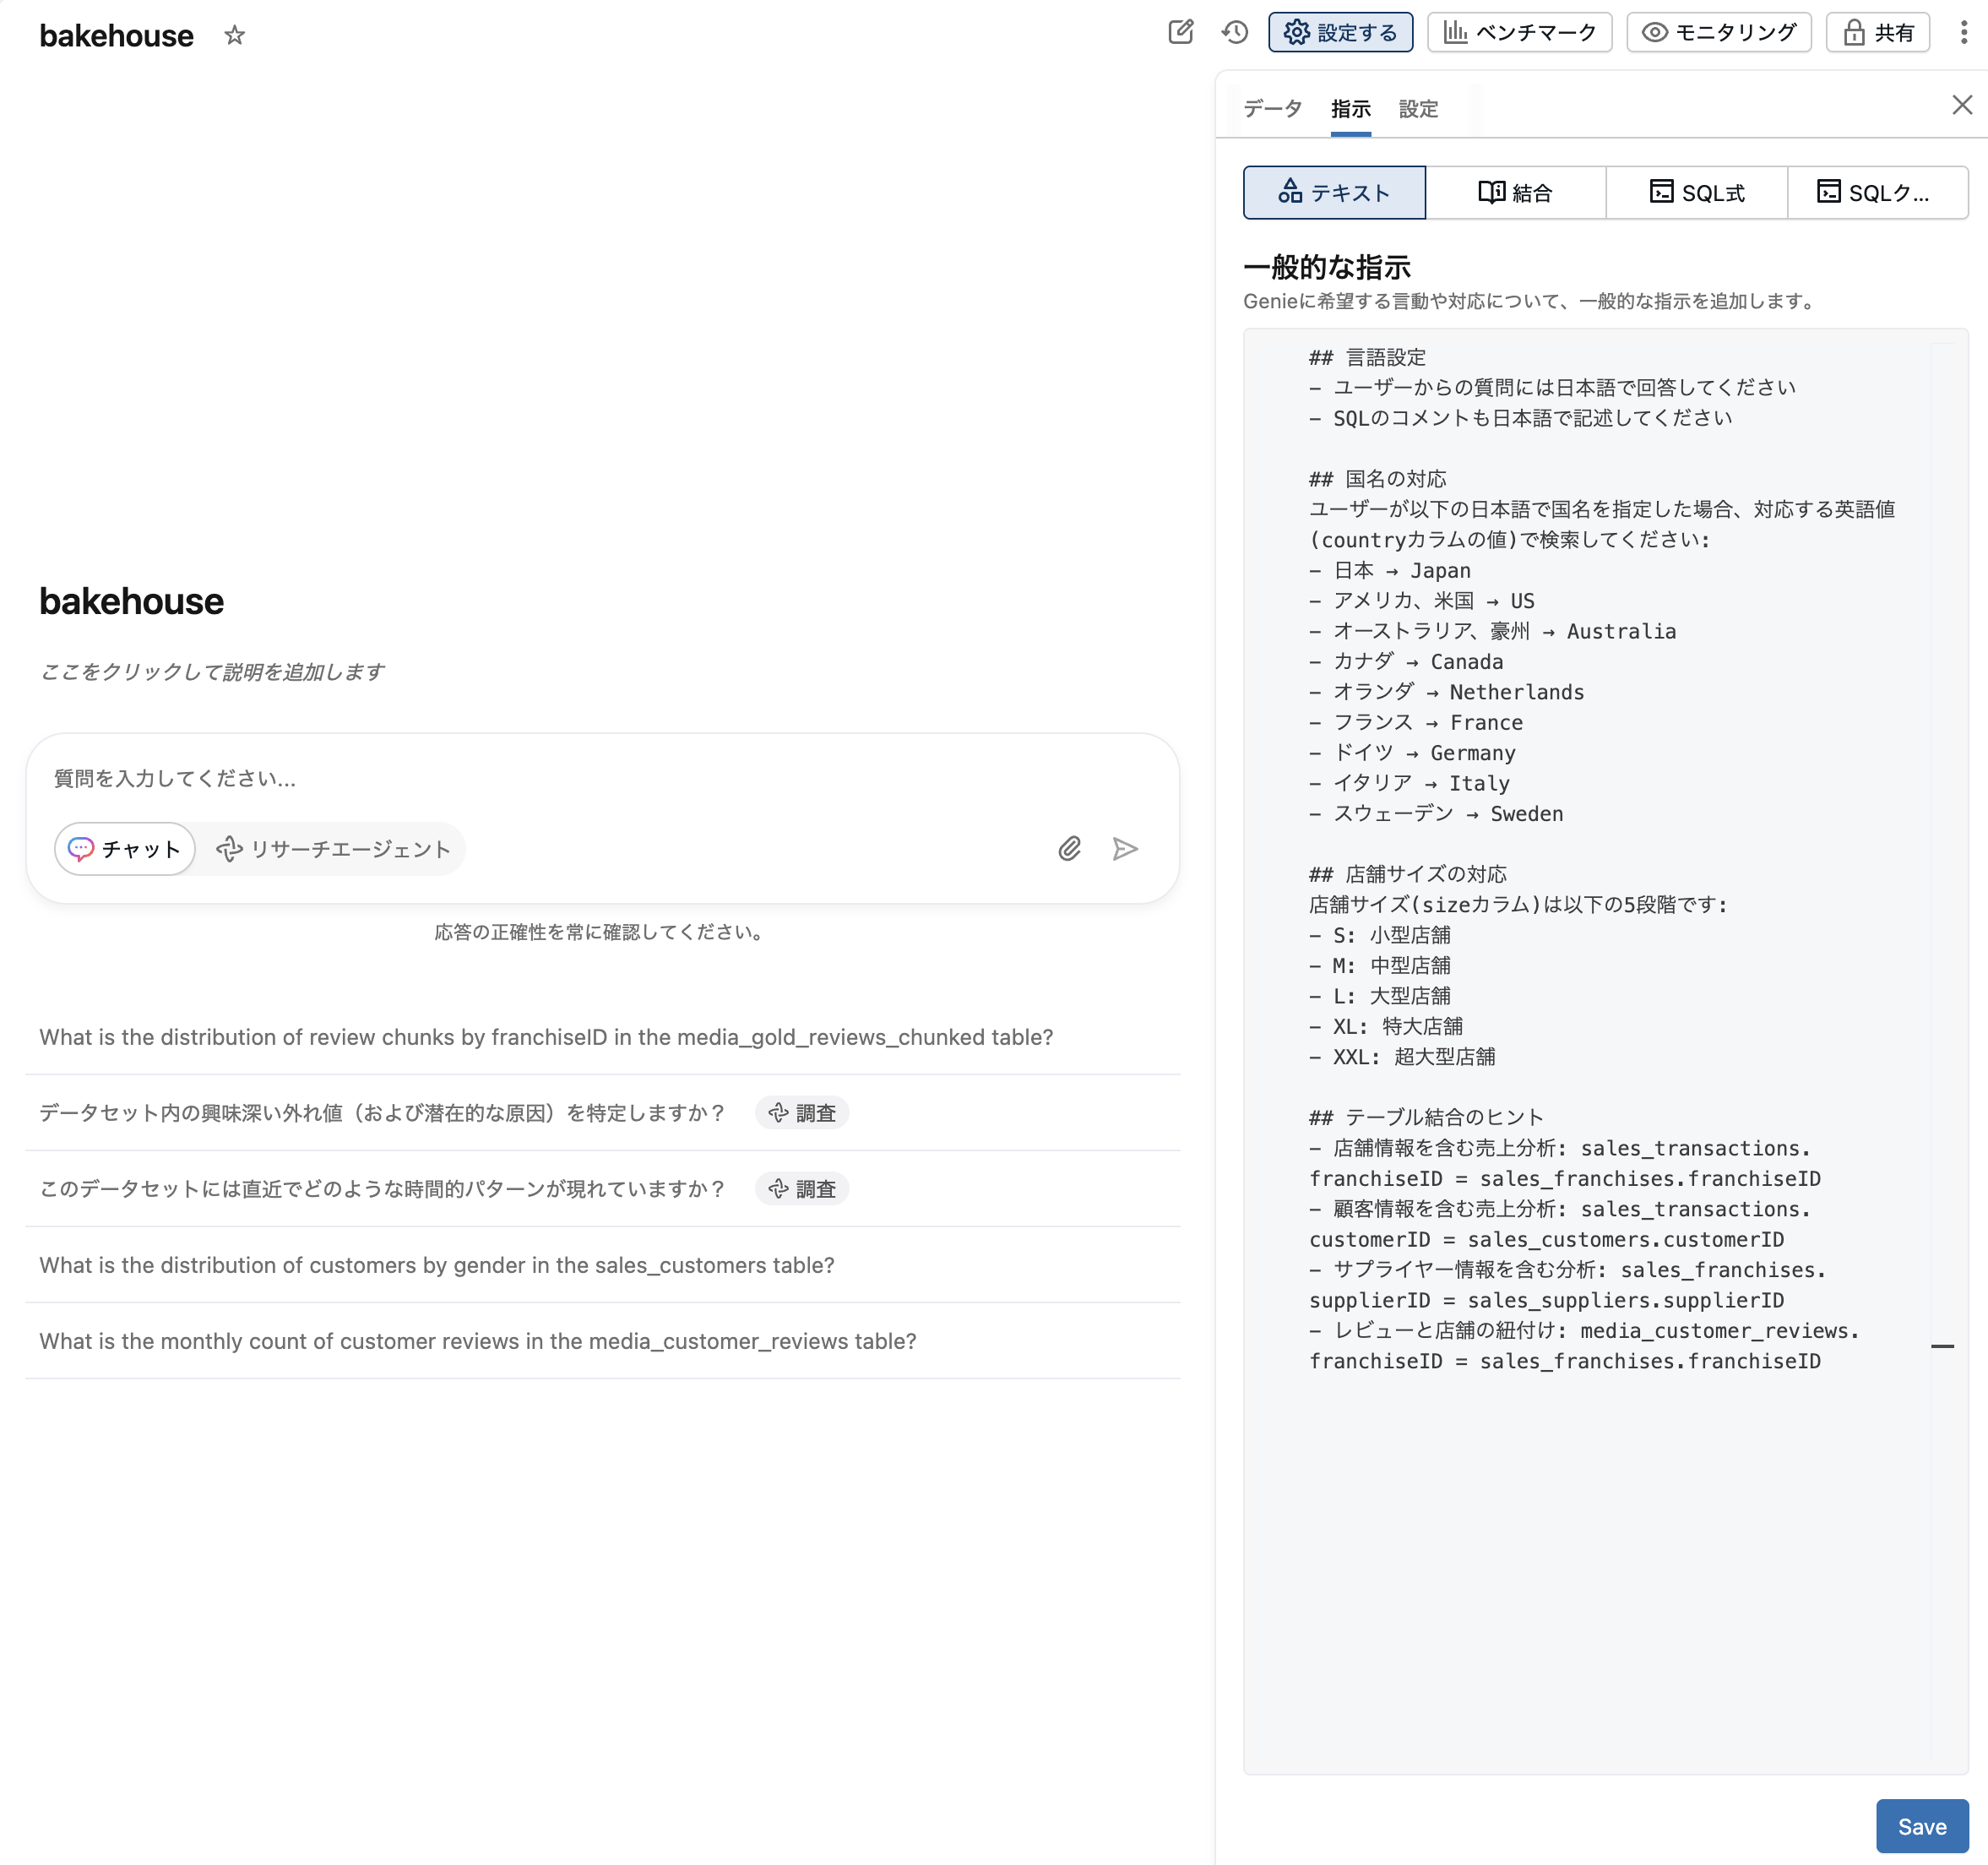
Task: Run 調査 on the outlier suggestion
Action: click(801, 1112)
